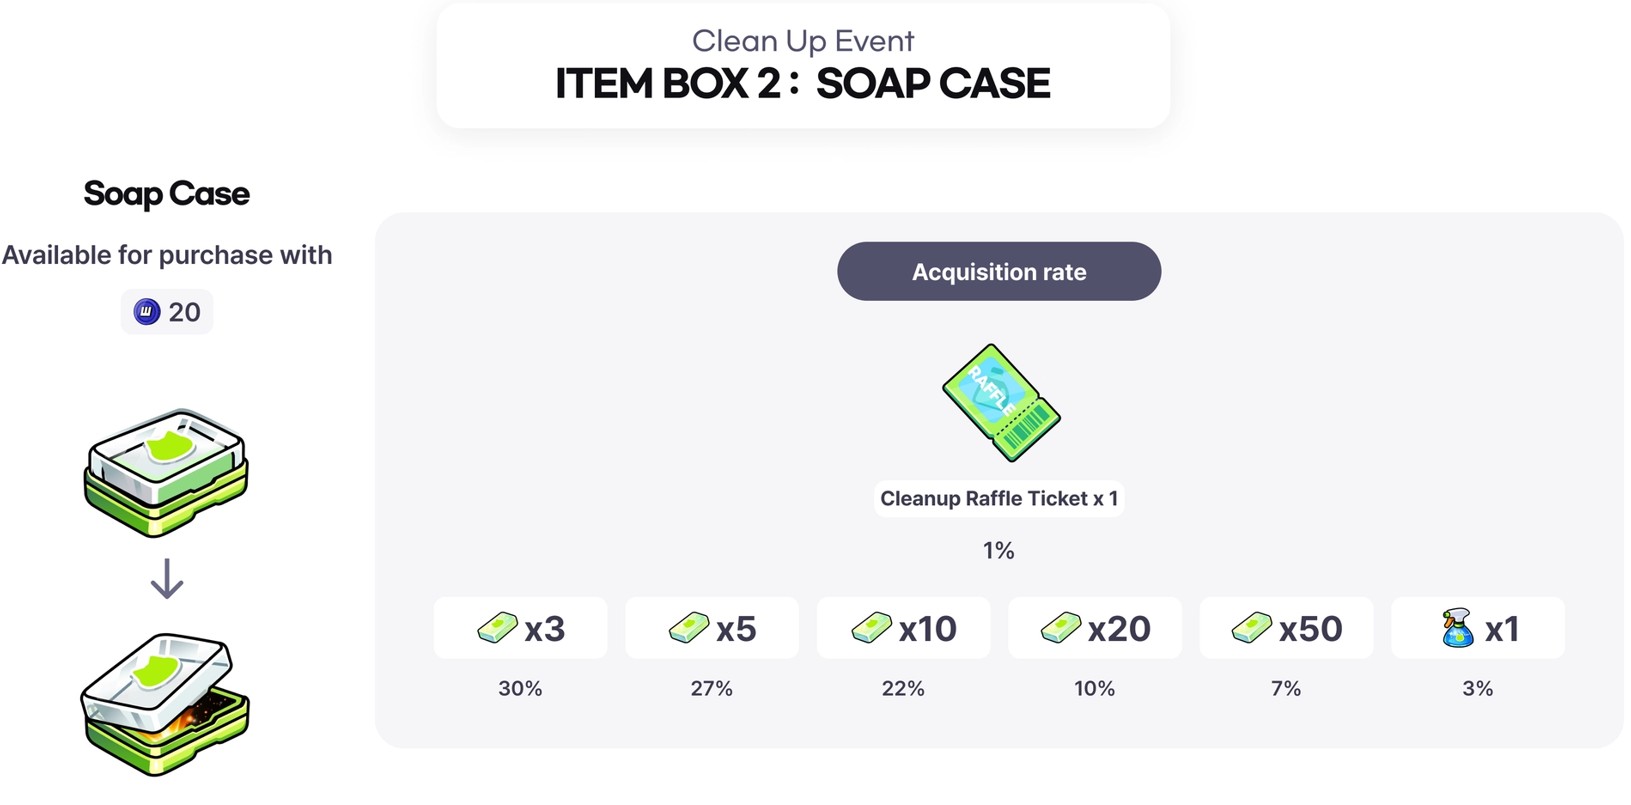Viewport: 1631px width, 805px height.
Task: Select the Cleanup Raffle Ticket x 1 label
Action: (x=999, y=498)
